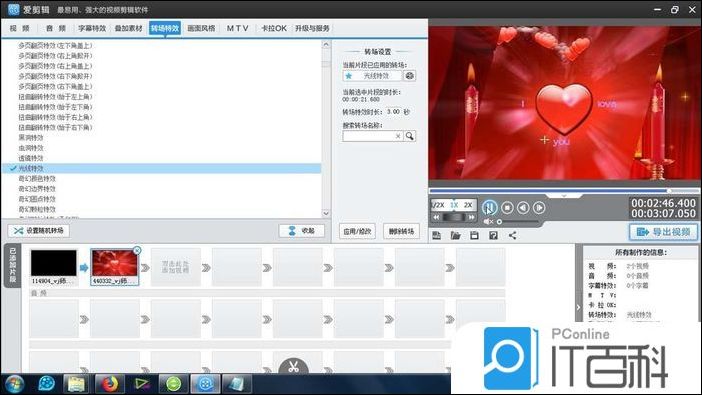Screen dimensions: 702x395
Task: Unmute the preview audio speaker icon
Action: click(488, 221)
